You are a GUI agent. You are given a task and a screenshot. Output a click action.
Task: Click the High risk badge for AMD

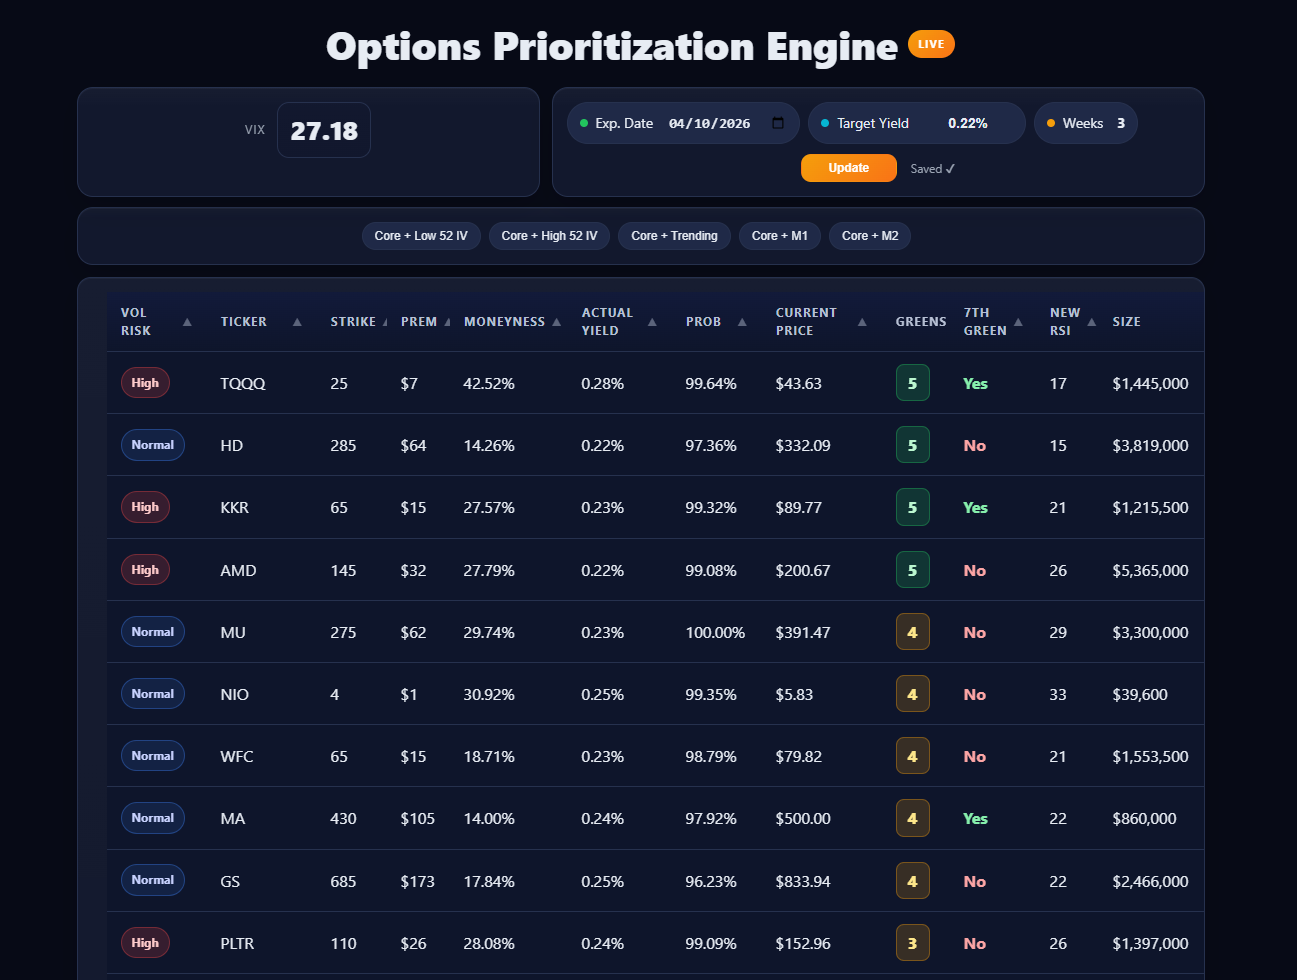pyautogui.click(x=145, y=570)
